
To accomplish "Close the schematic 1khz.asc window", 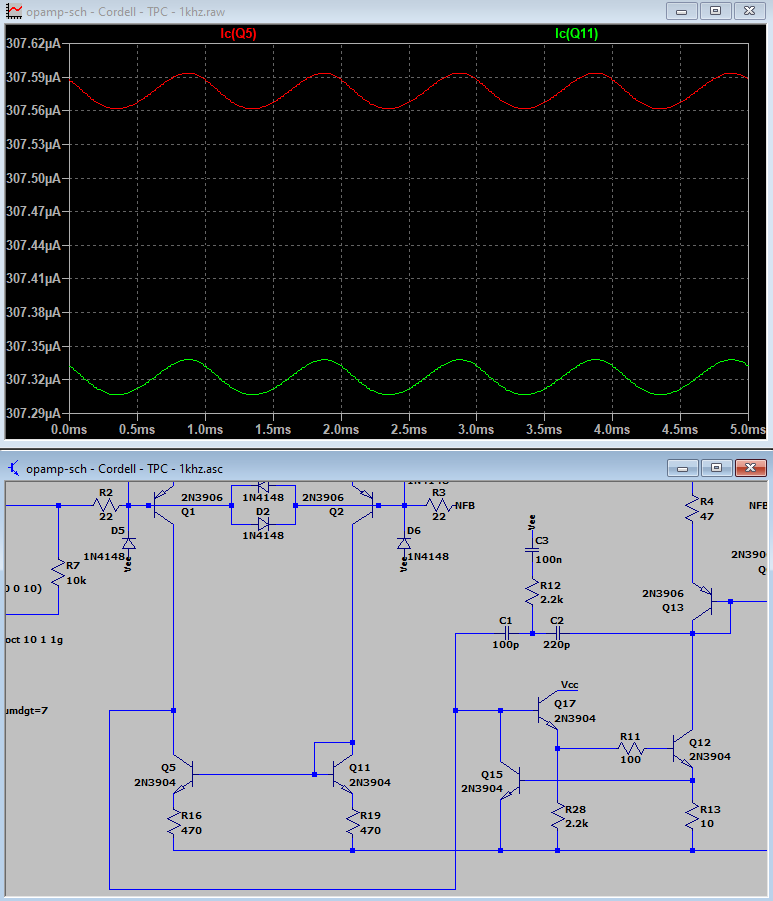I will tap(750, 468).
